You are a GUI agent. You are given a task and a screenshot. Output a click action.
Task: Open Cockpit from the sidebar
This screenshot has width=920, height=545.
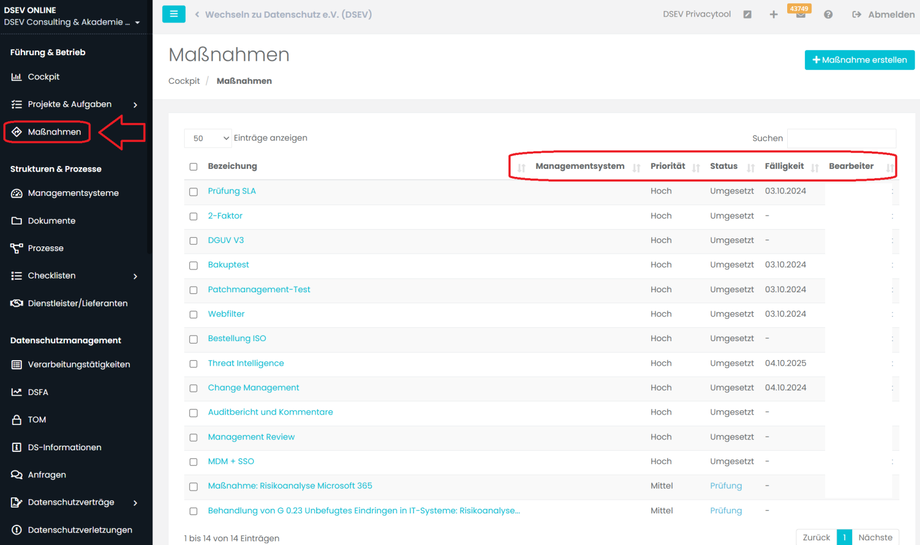click(x=43, y=77)
